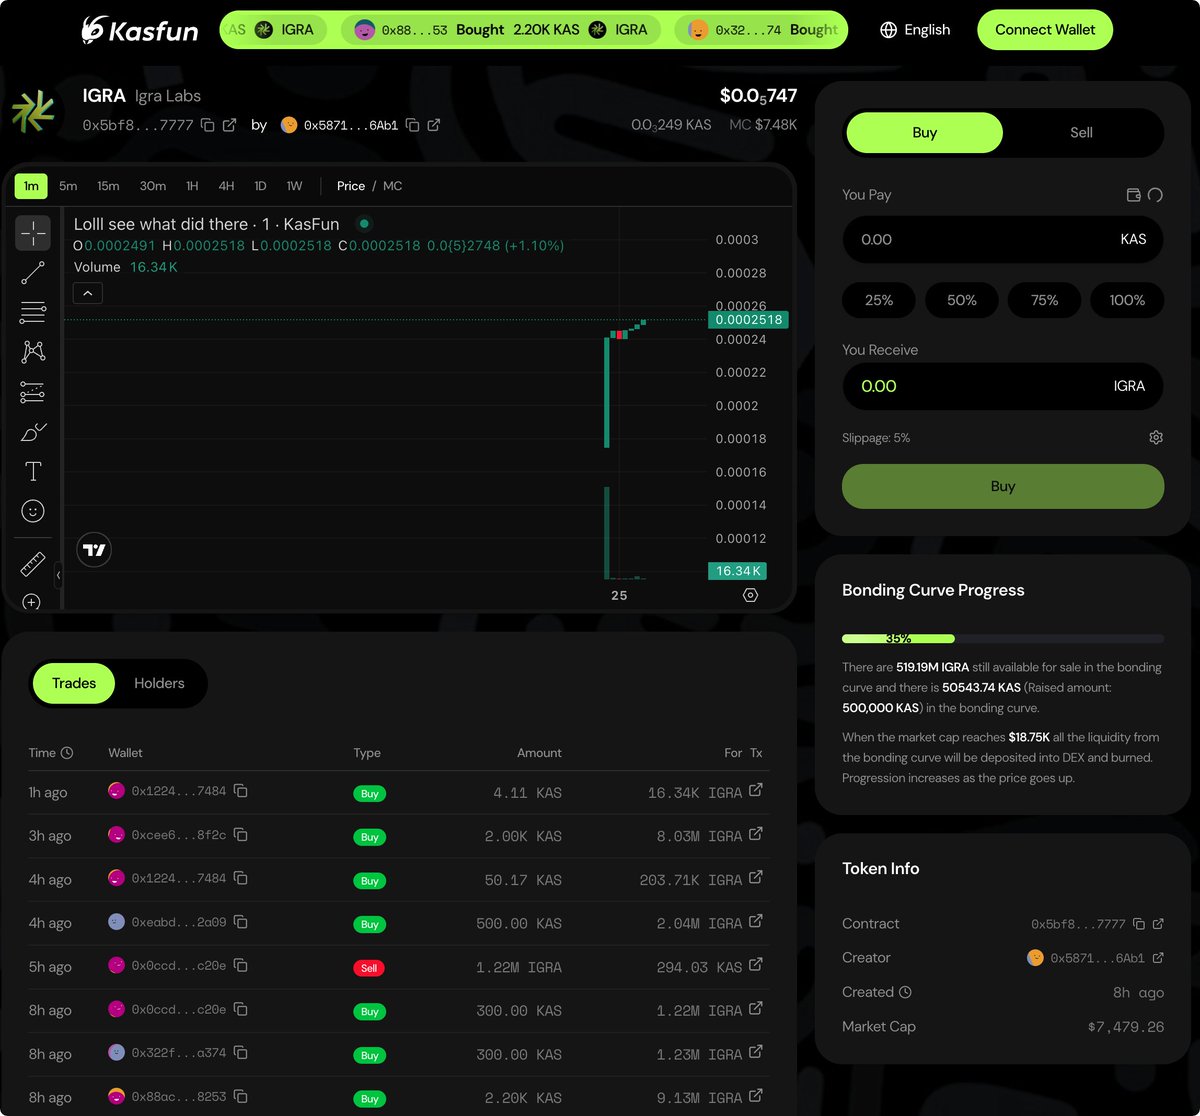
Task: Collapse the chart legend with the chevron
Action: click(x=88, y=293)
